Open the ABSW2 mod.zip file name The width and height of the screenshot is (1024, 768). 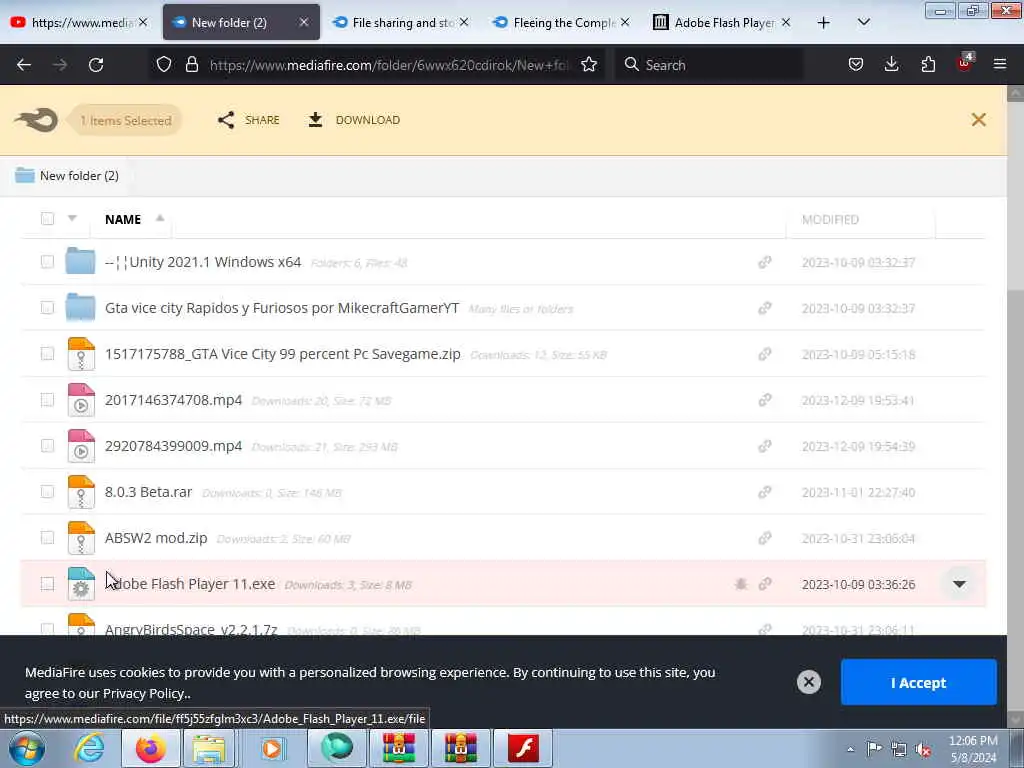156,538
